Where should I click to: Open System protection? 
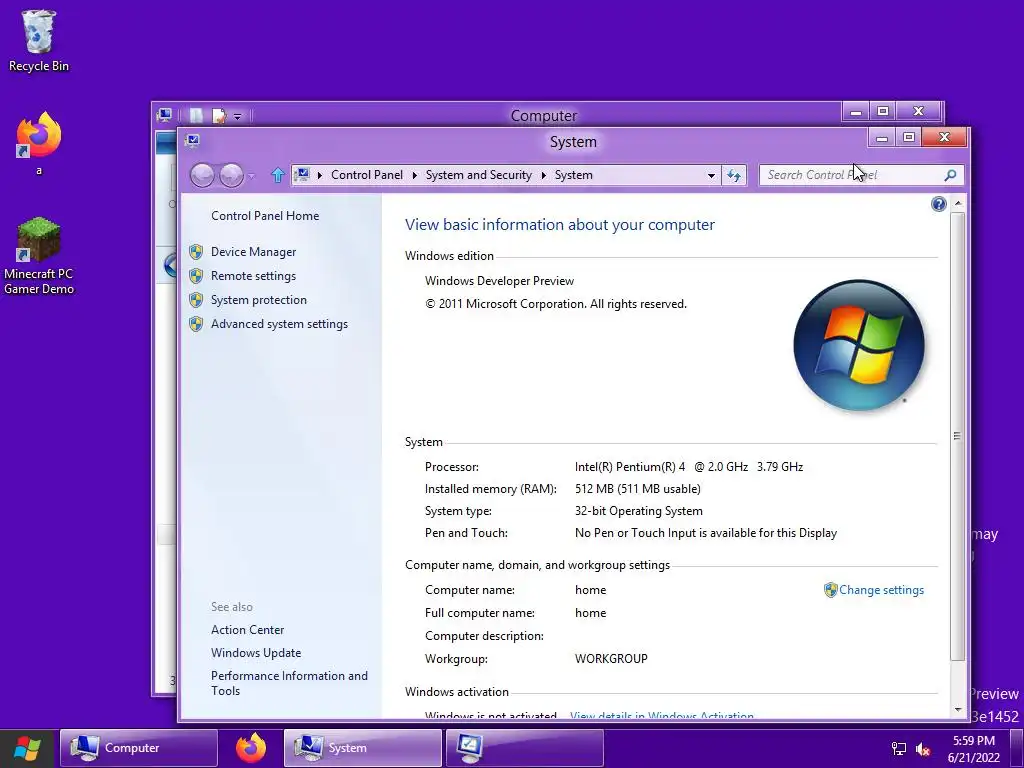[x=259, y=300]
